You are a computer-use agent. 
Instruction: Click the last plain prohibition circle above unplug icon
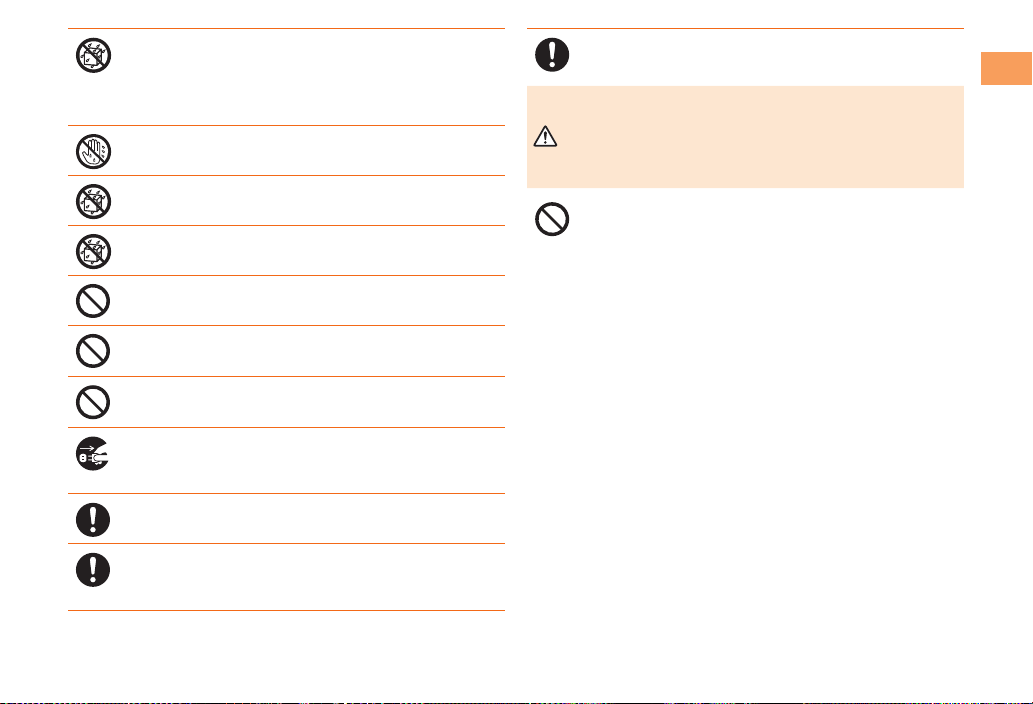(93, 402)
